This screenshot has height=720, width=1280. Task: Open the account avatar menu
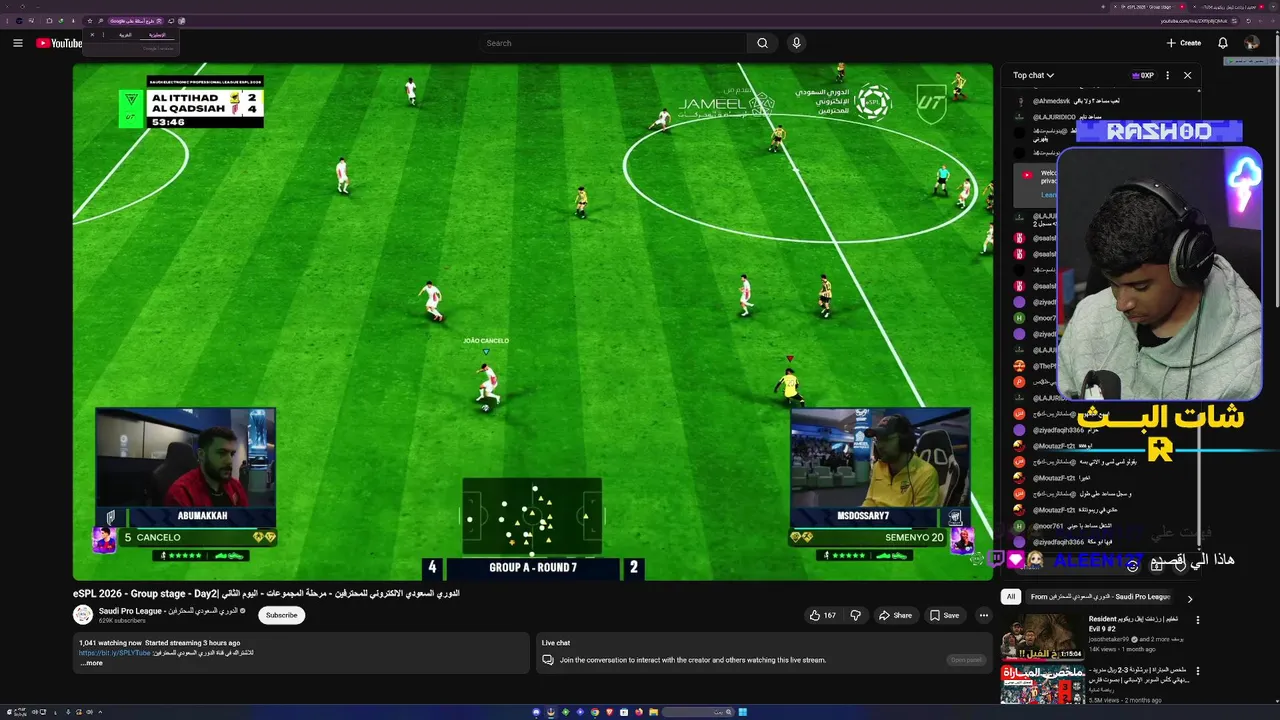point(1251,43)
